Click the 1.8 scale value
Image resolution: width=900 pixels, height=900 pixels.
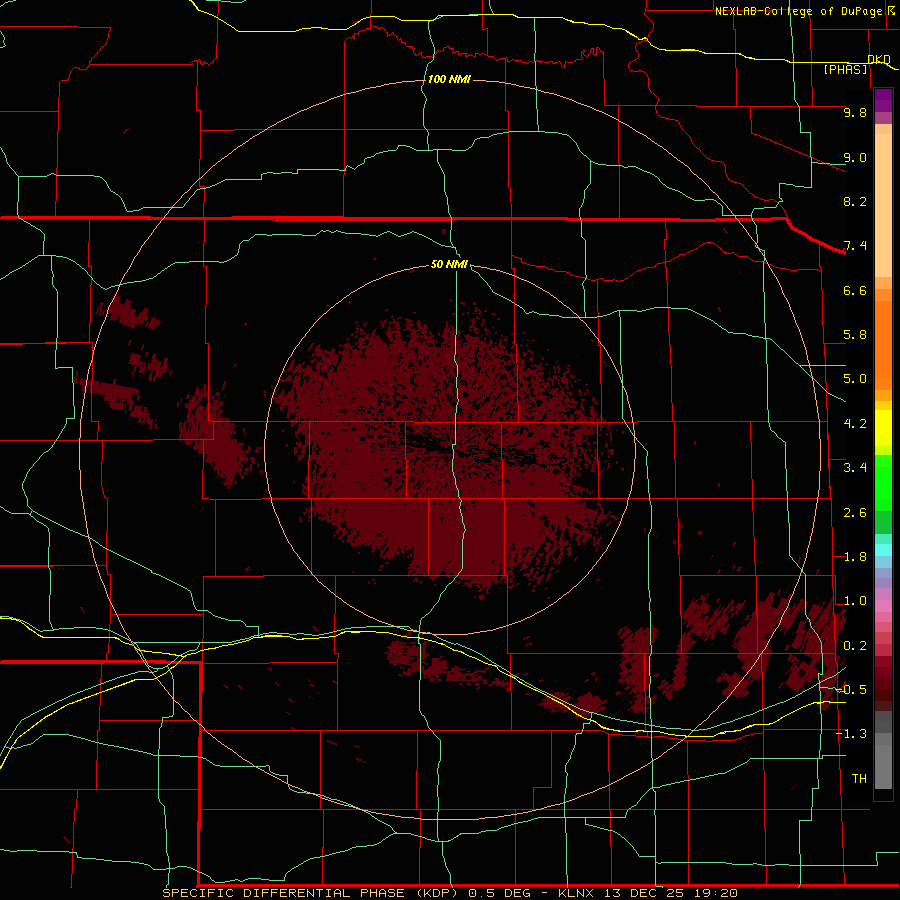coord(855,557)
